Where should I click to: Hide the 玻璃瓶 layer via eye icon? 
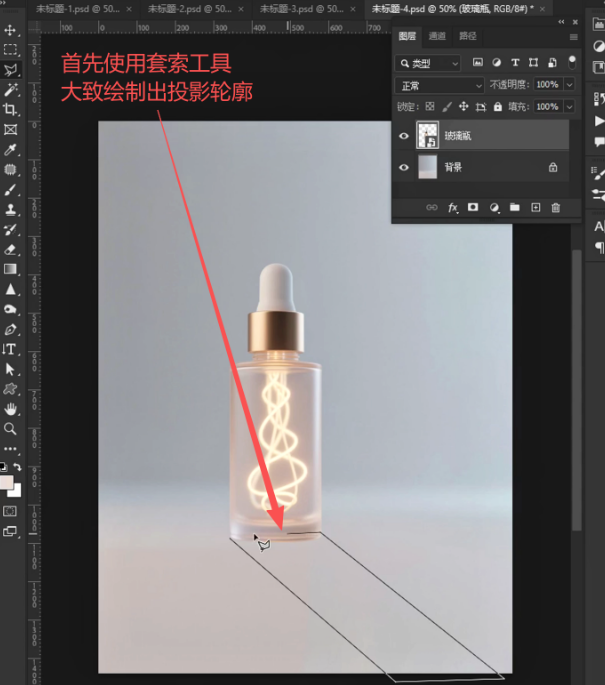[x=404, y=136]
